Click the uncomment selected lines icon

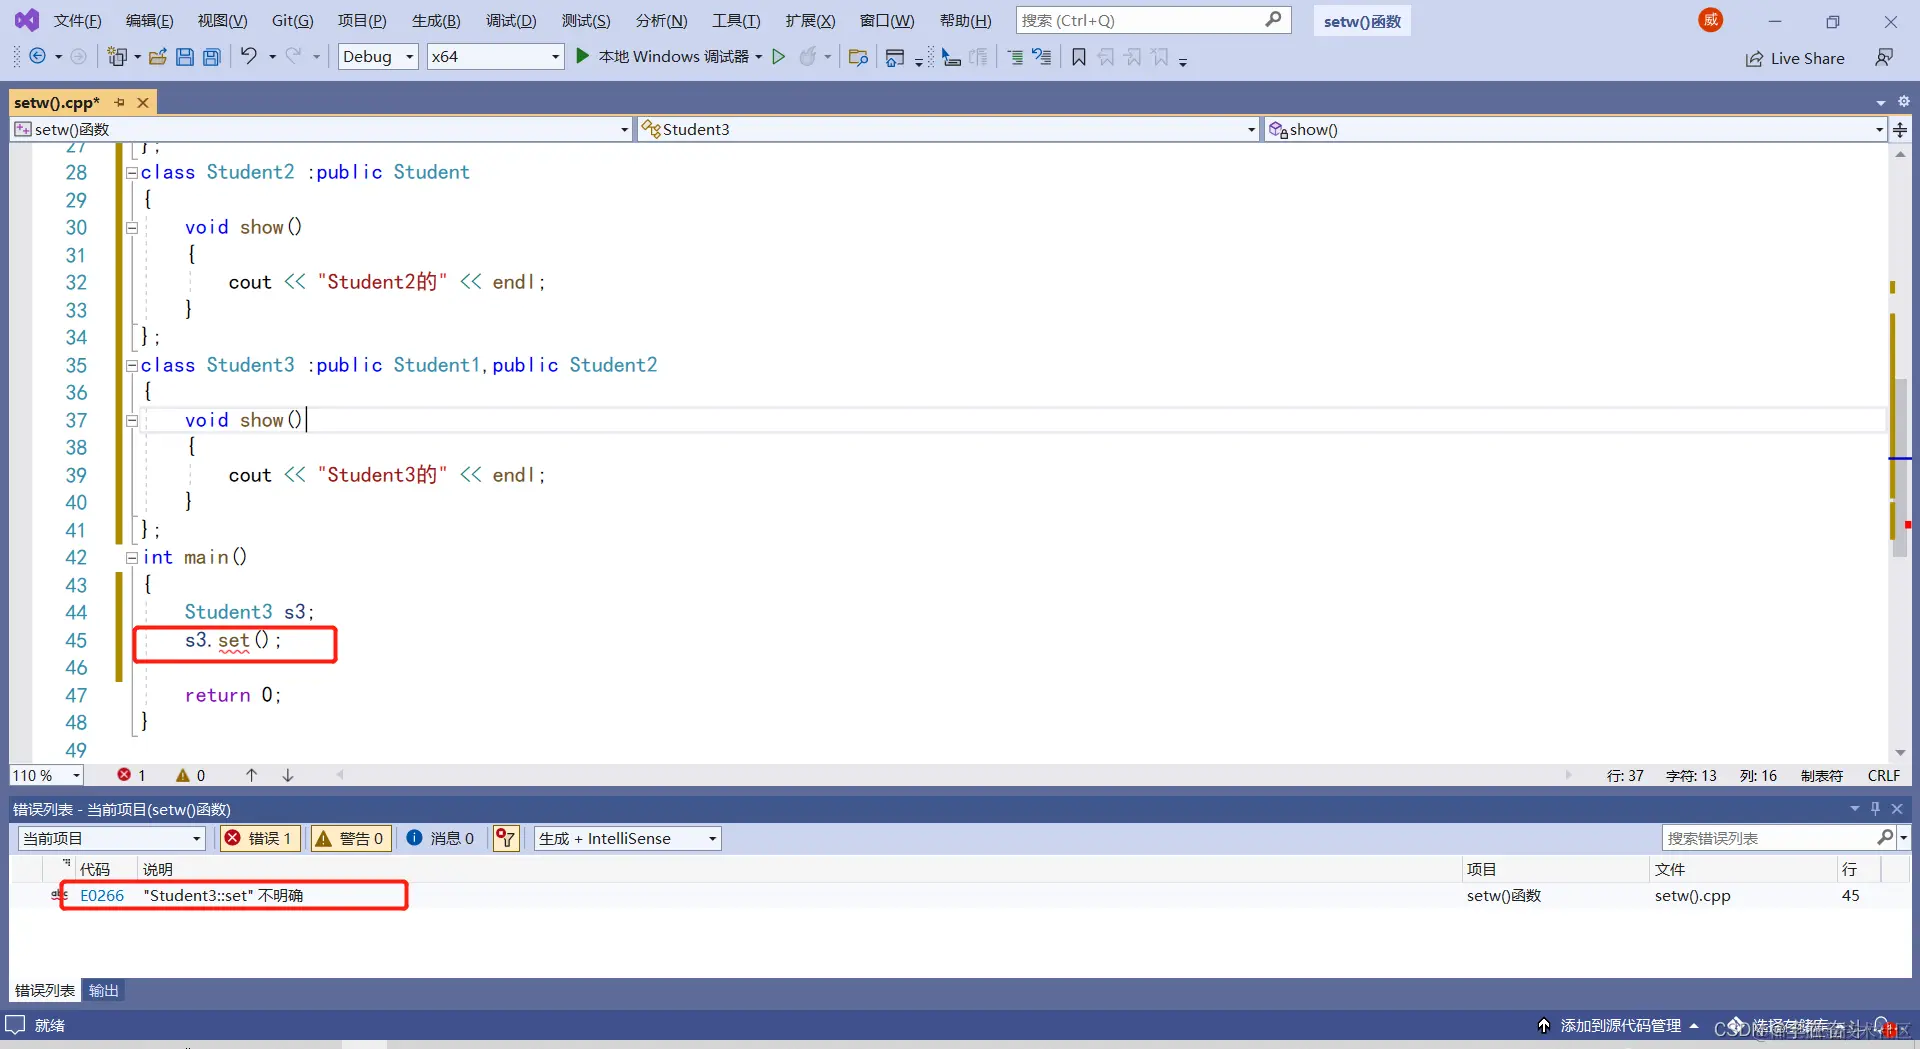pos(1042,57)
